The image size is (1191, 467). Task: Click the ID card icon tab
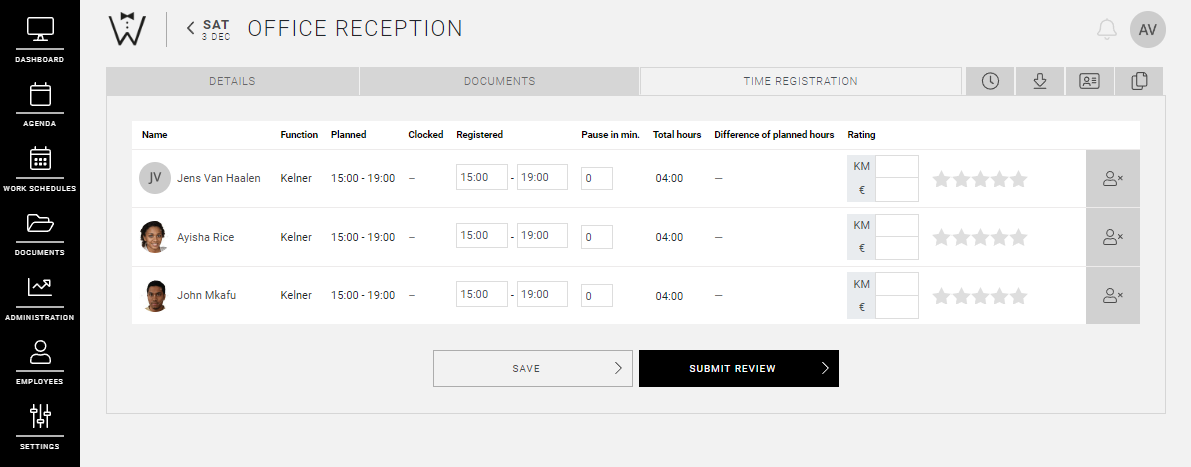pos(1090,82)
